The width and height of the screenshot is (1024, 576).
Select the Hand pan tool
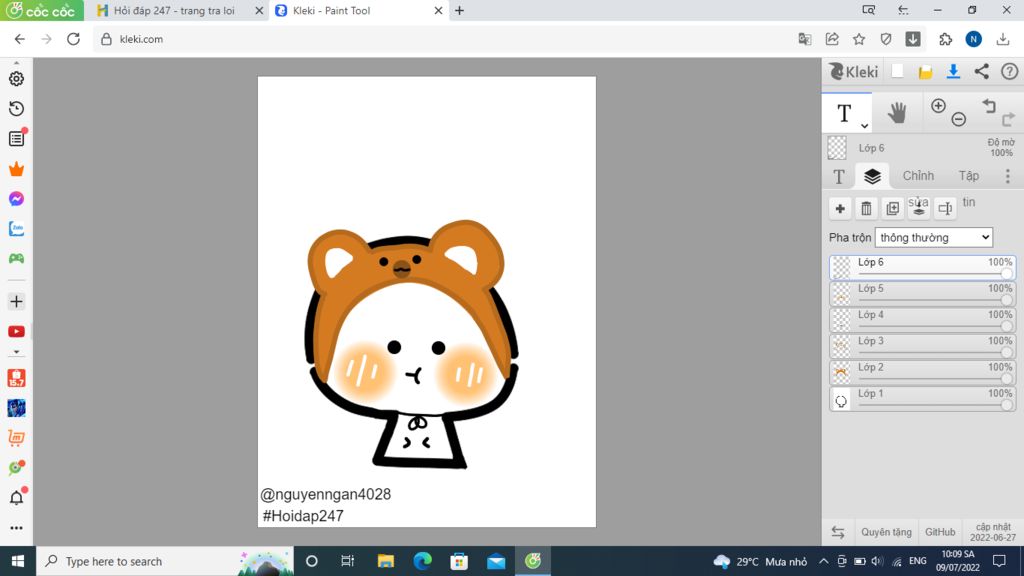click(x=897, y=113)
